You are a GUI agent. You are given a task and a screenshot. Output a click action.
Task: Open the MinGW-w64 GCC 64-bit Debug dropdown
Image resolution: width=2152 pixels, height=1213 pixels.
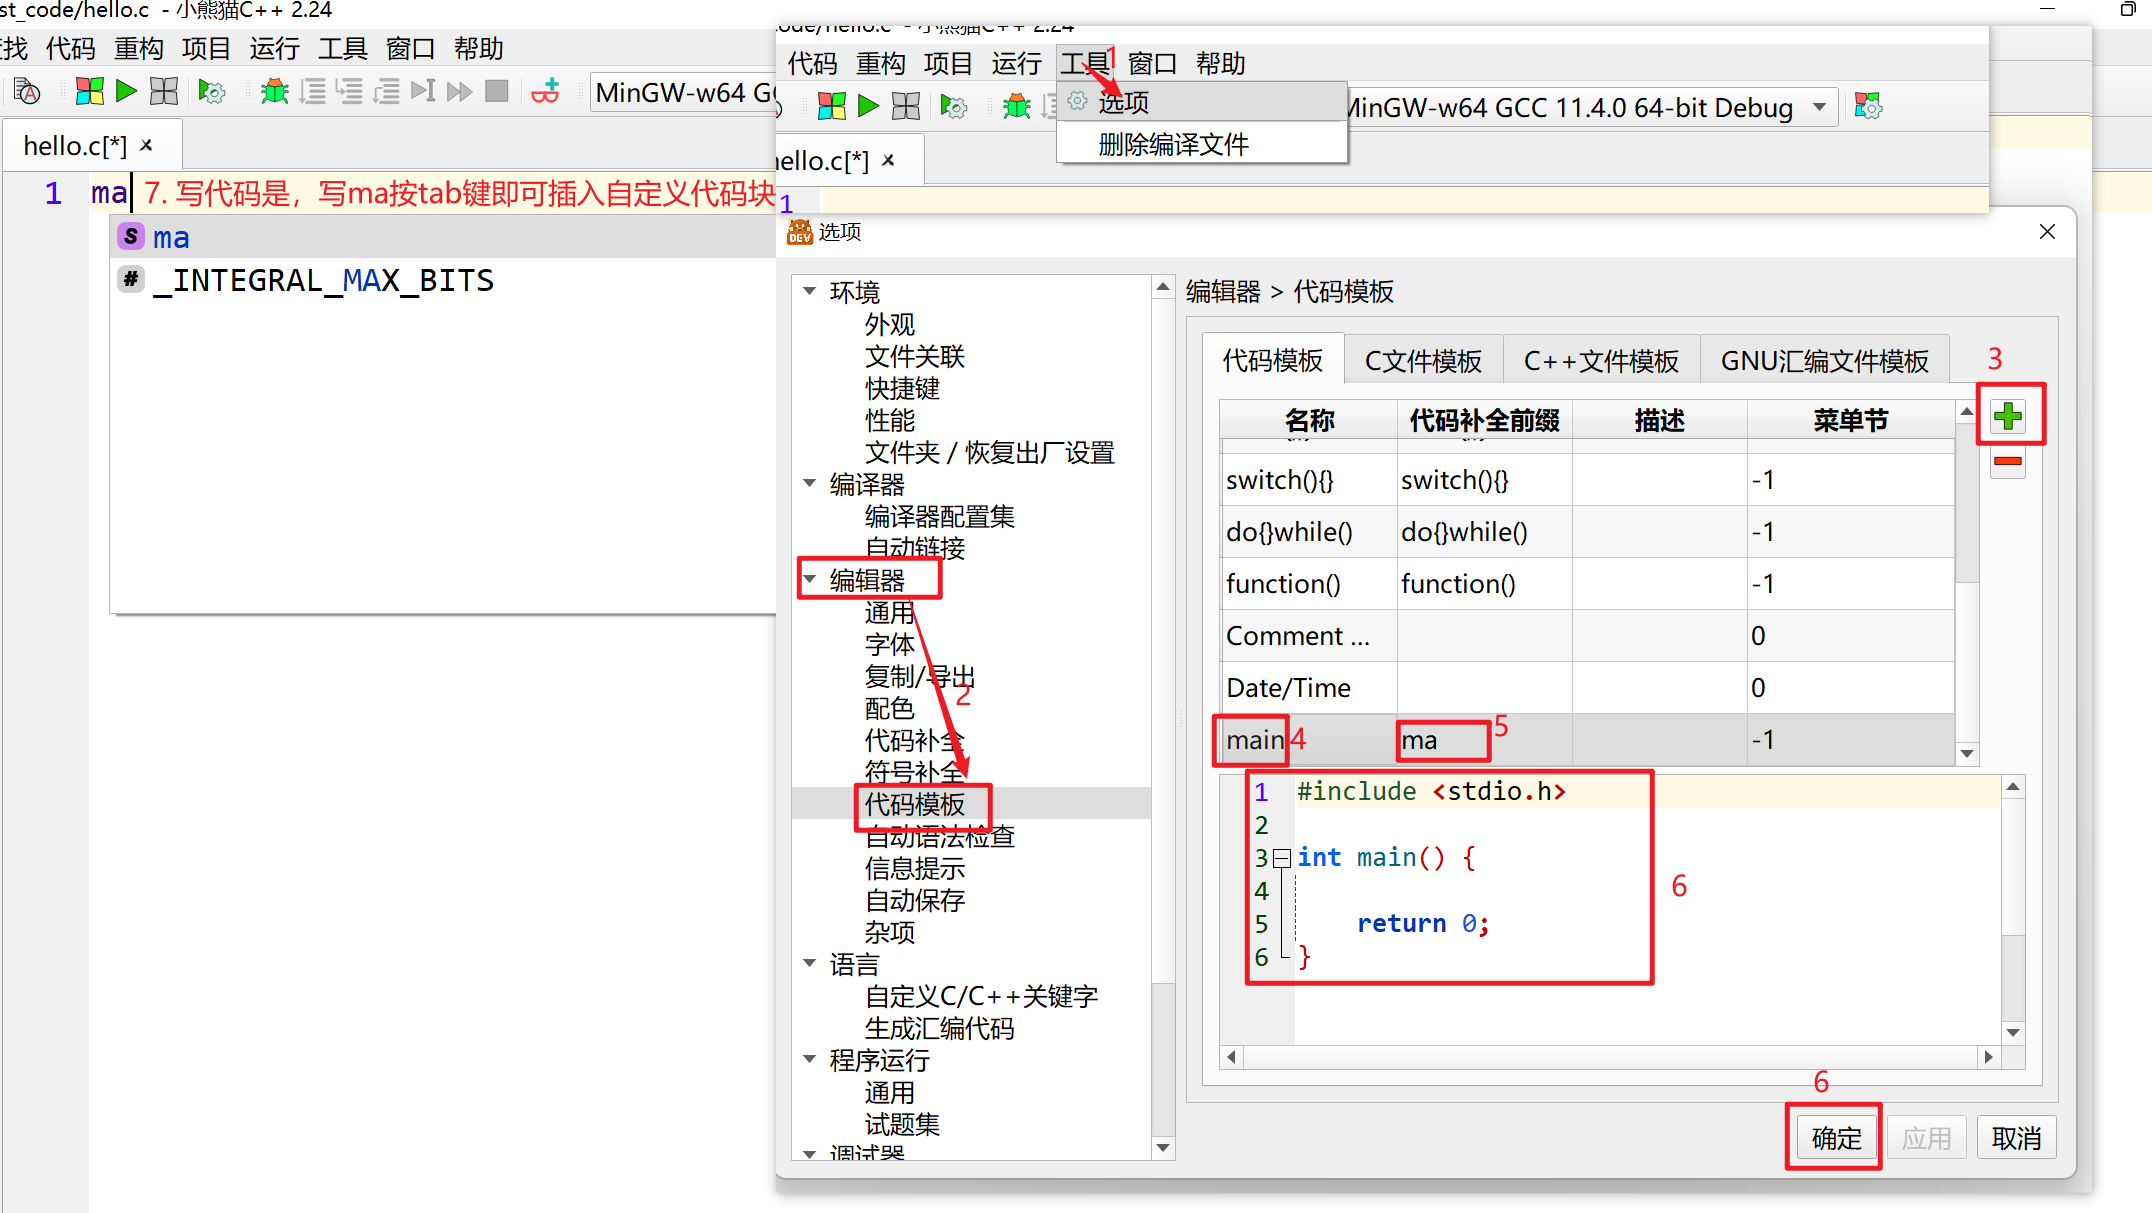1820,107
